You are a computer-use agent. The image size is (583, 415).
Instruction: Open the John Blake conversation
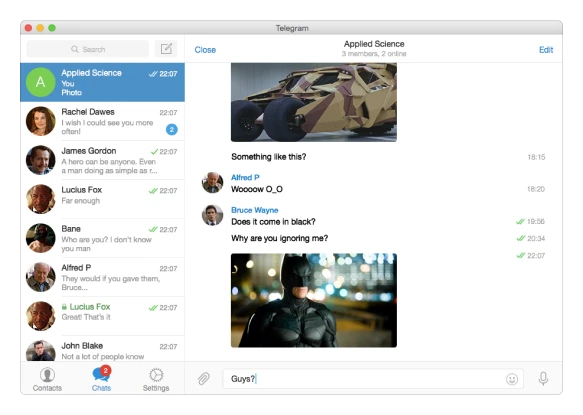[x=102, y=349]
